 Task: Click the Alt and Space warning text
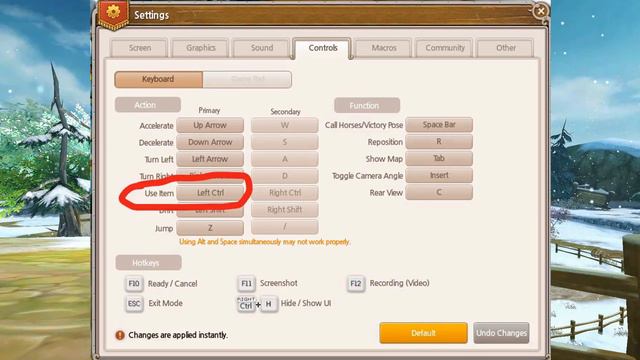[x=264, y=242]
